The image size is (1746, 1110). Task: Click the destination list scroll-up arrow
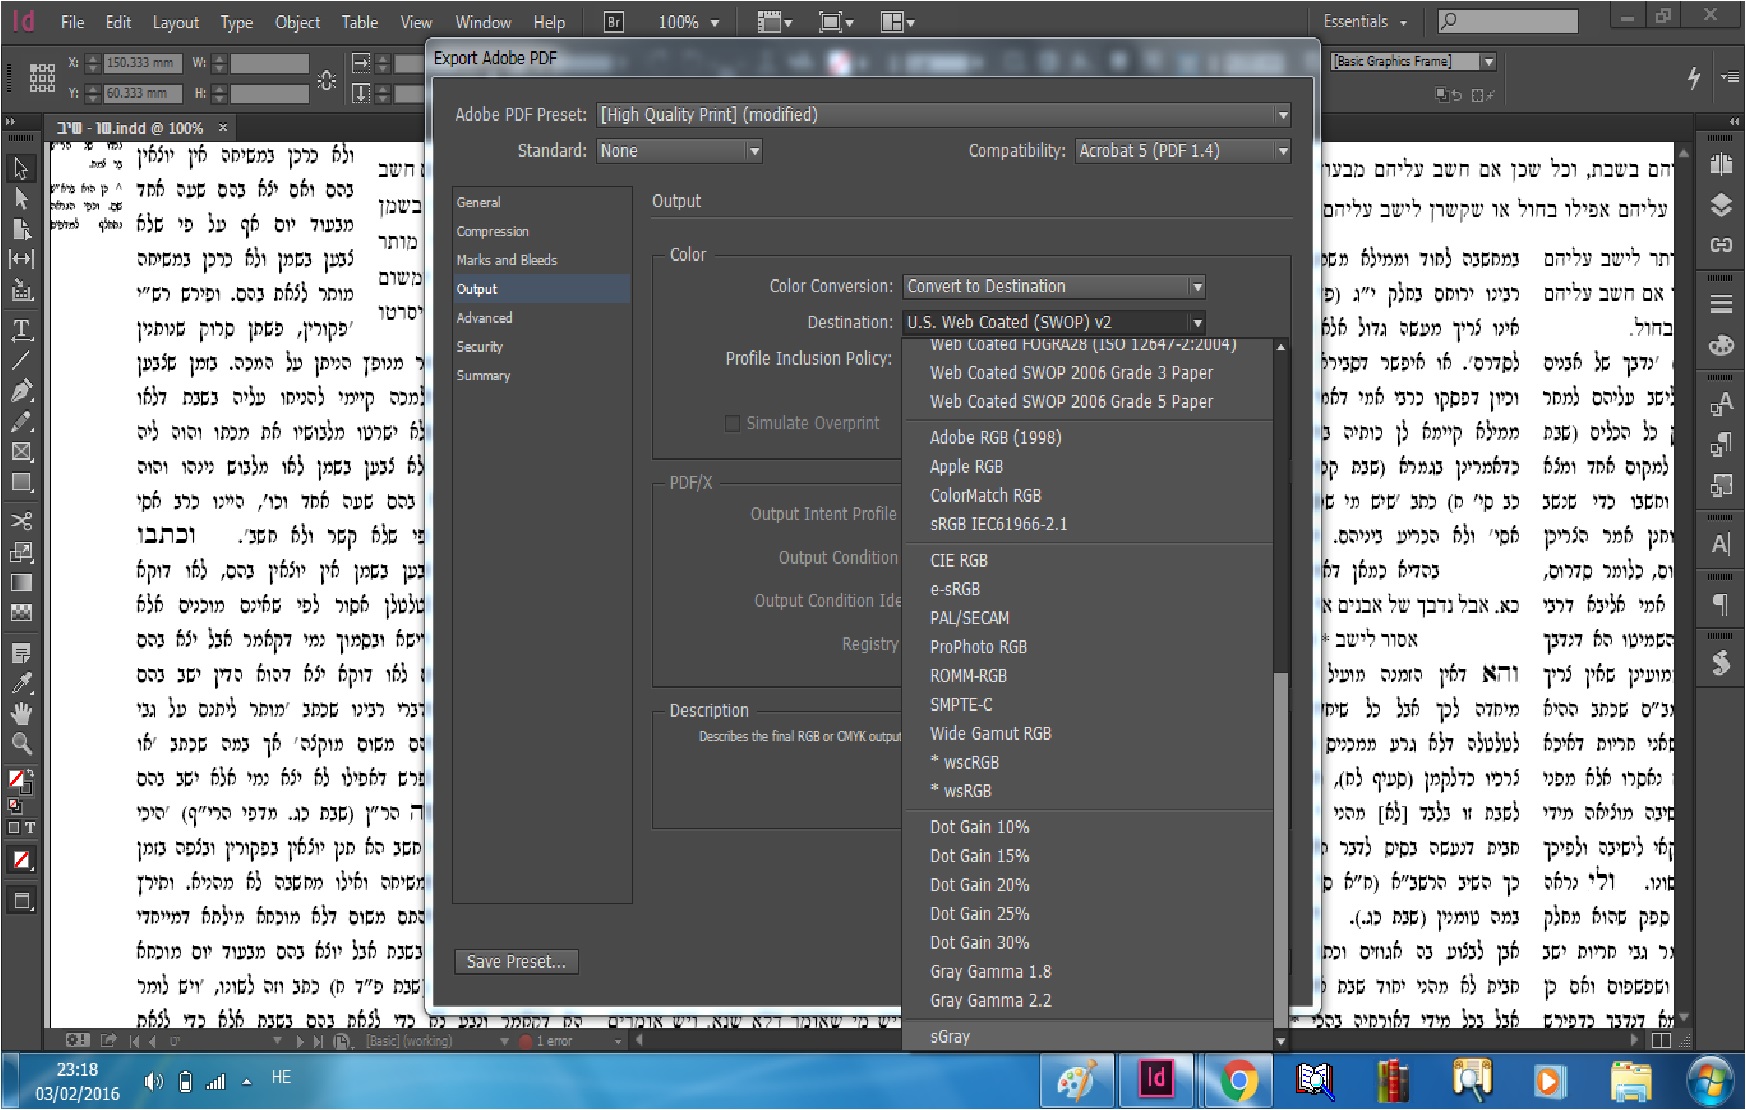click(x=1281, y=346)
